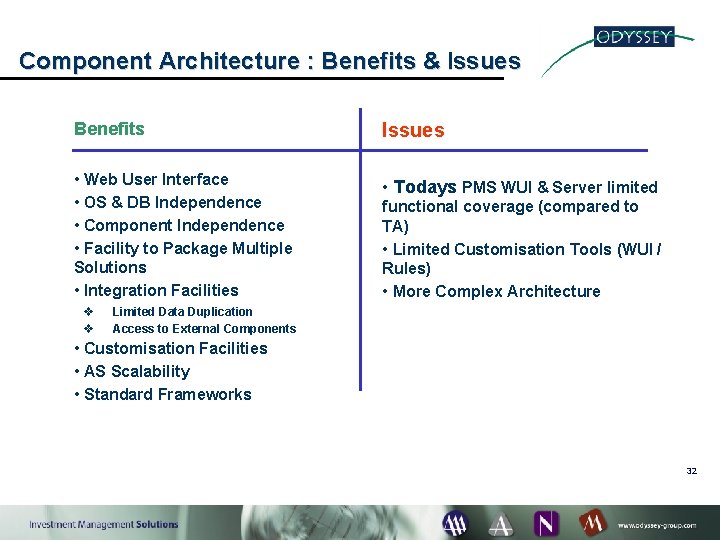Click the Todays PMS WUI & Server bullet
Viewport: 720px width, 540px height.
pos(520,206)
